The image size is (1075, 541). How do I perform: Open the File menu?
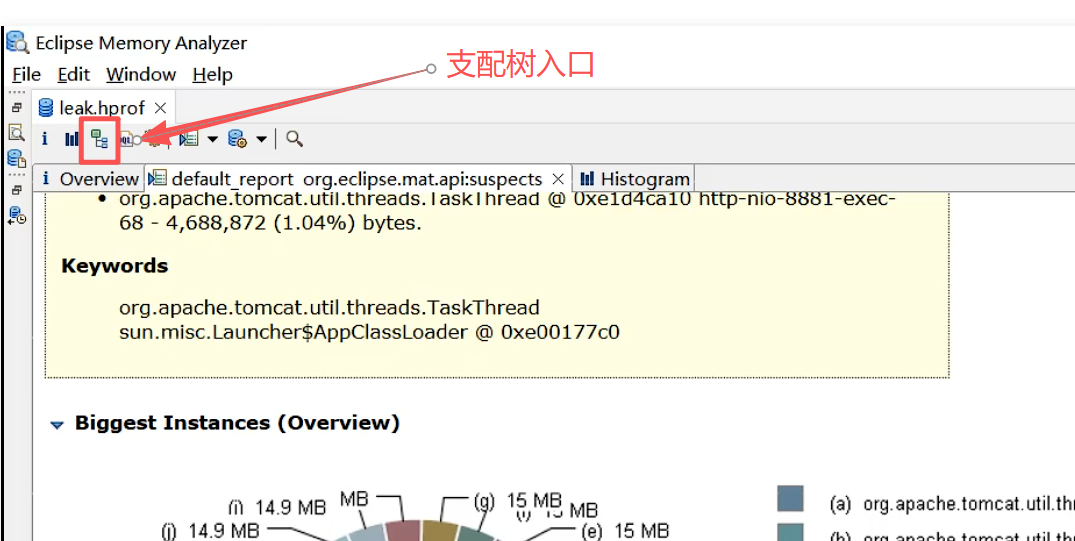(27, 74)
